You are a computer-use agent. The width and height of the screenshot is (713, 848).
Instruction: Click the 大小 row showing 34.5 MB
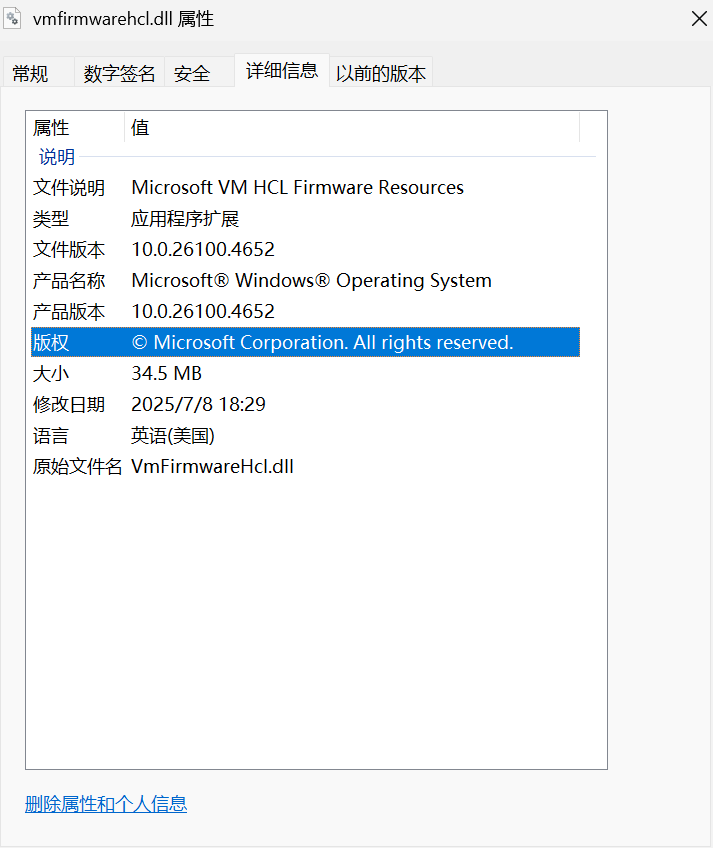pos(166,373)
